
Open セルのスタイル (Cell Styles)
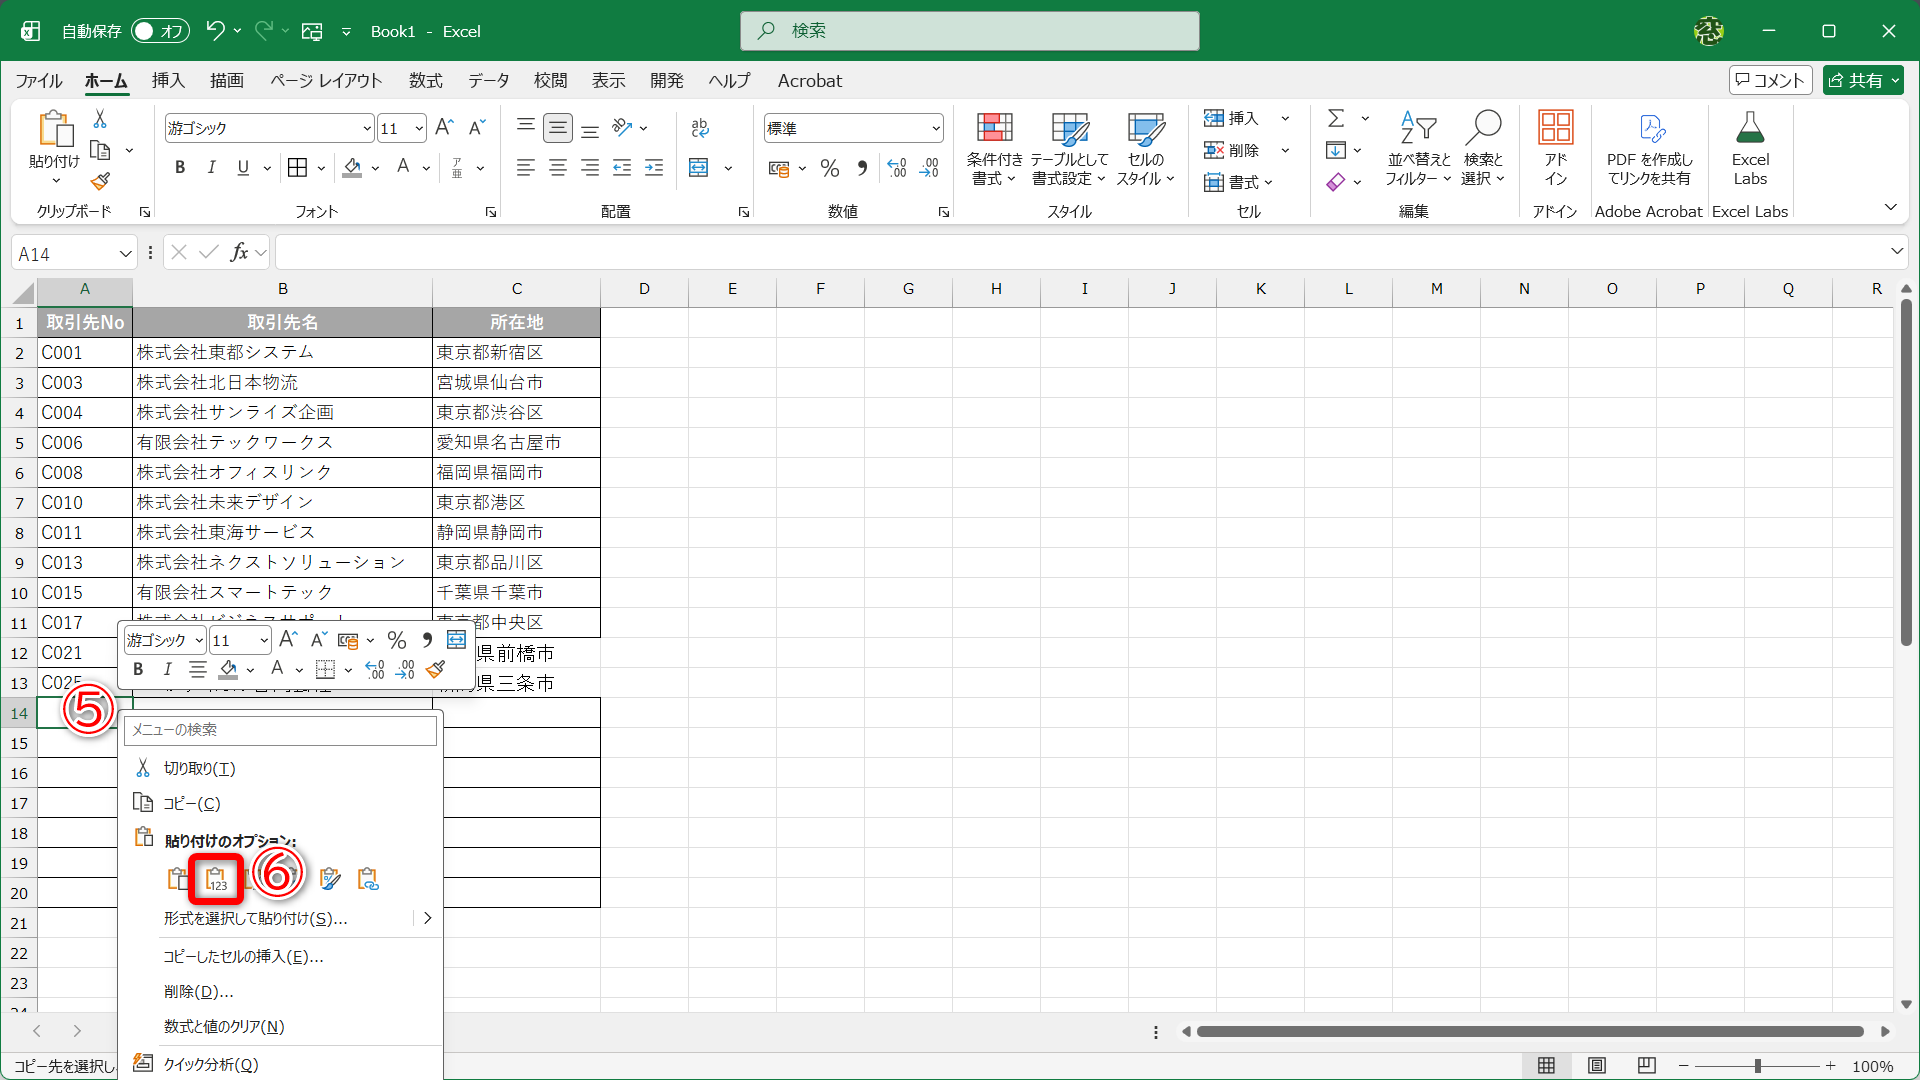pyautogui.click(x=1146, y=148)
